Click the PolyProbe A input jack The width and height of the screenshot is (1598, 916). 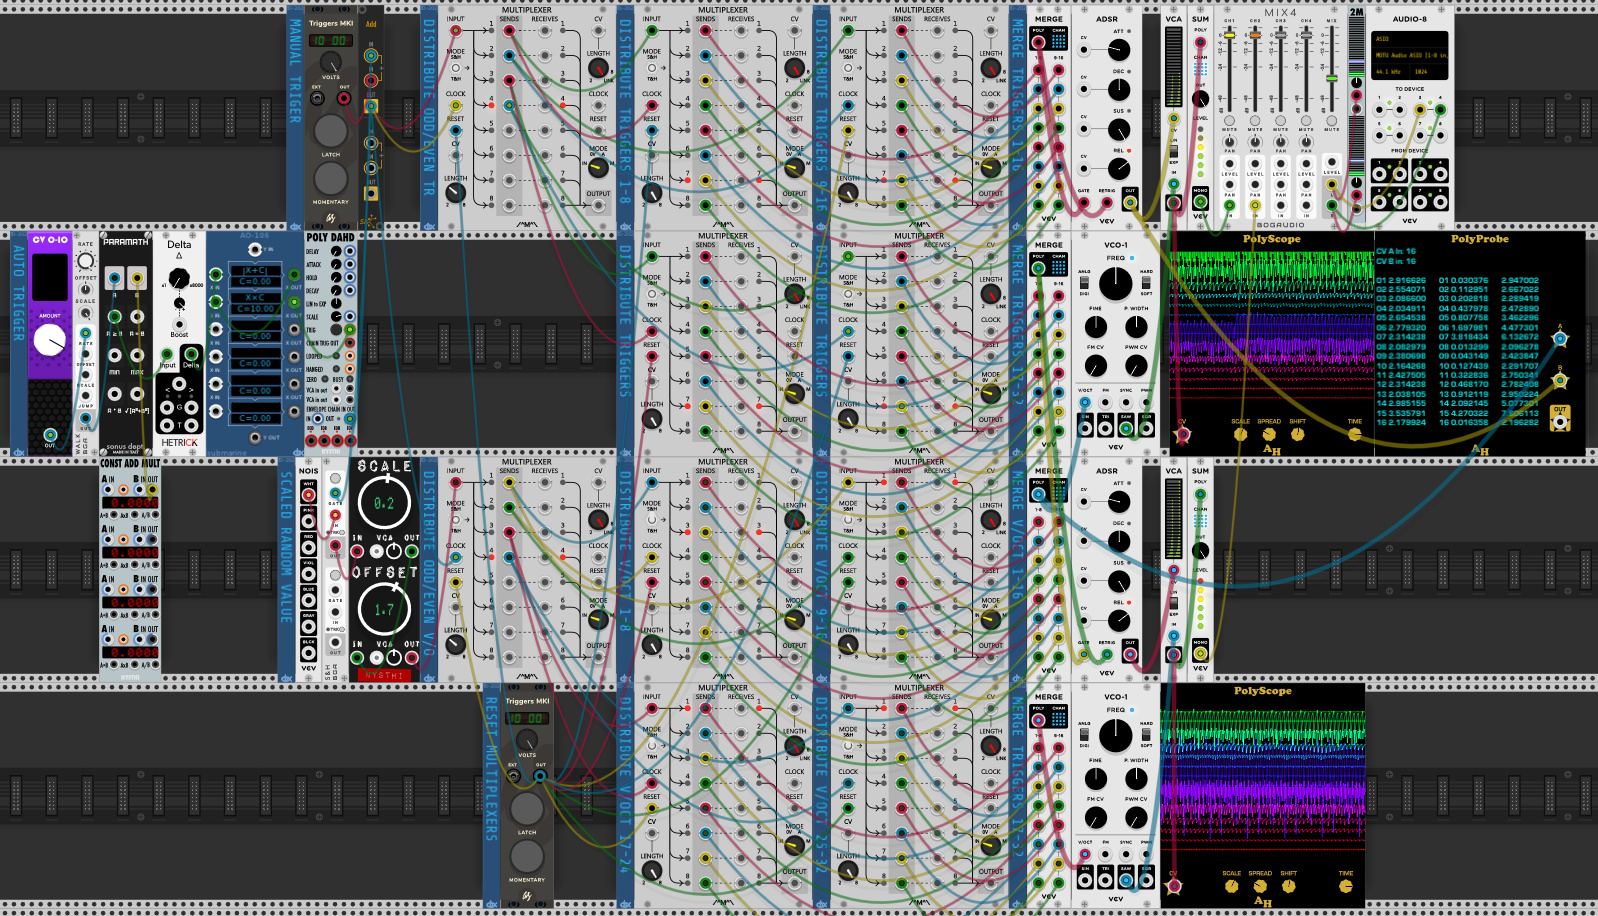pos(1560,338)
